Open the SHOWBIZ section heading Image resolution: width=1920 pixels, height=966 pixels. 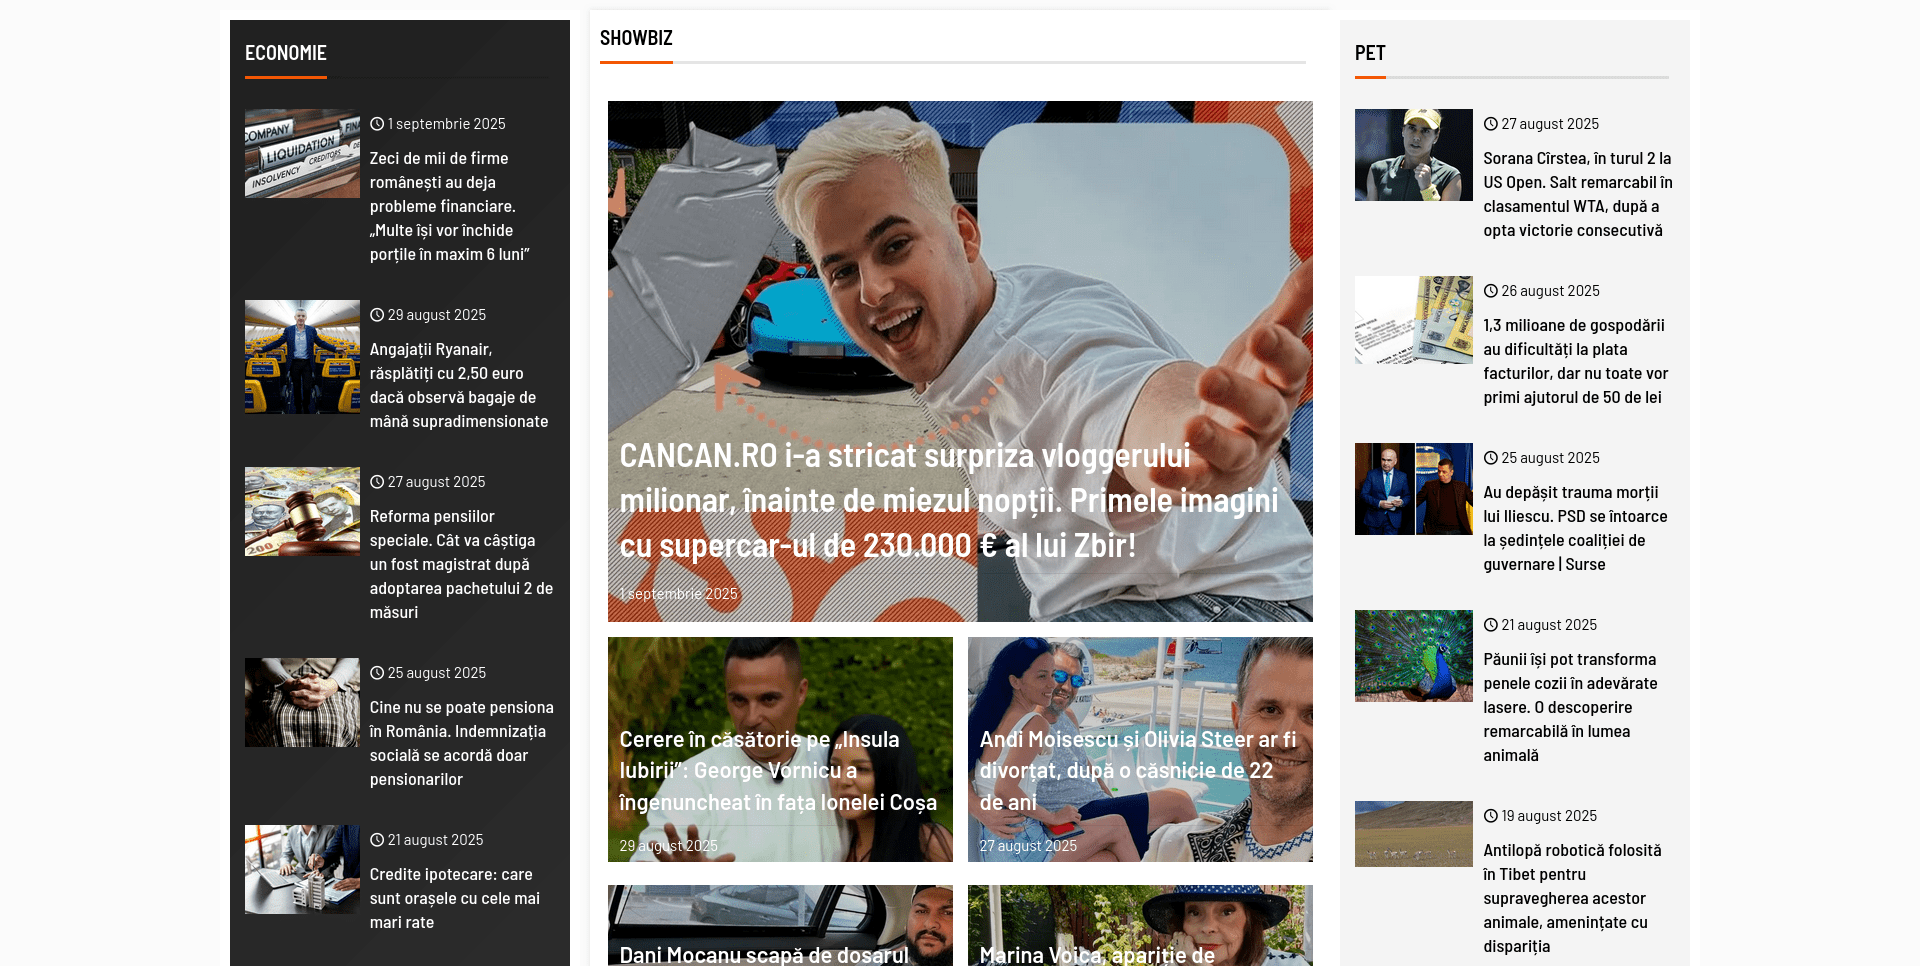(x=636, y=38)
